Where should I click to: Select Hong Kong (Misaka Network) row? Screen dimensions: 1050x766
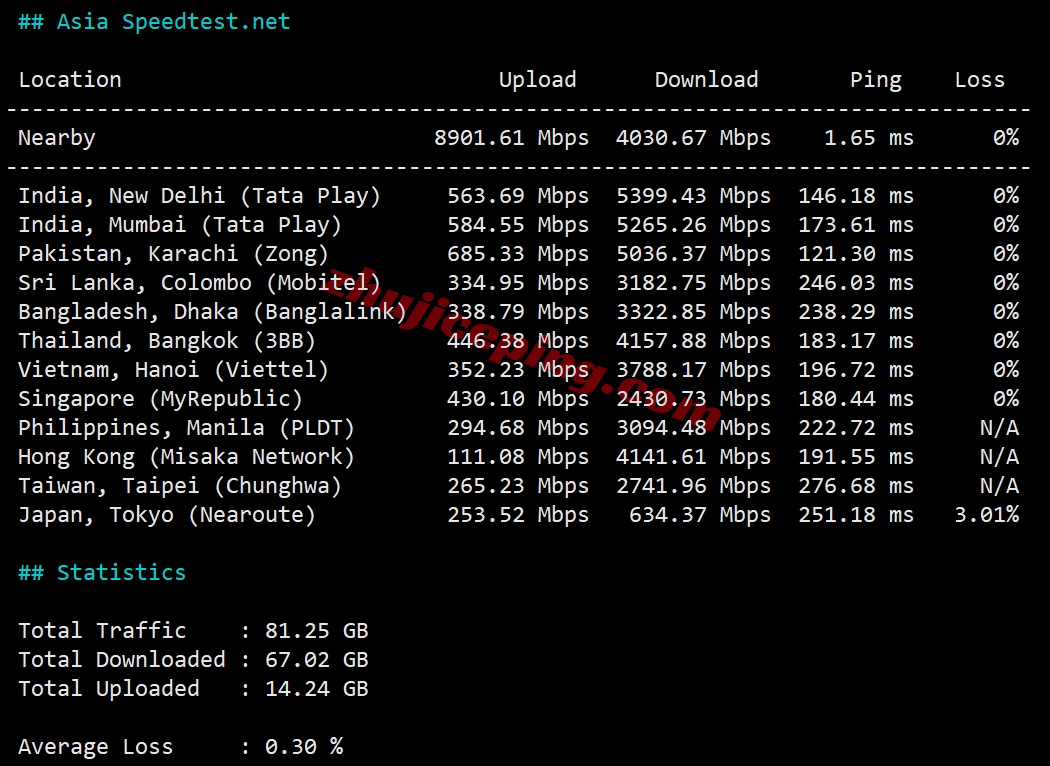click(518, 457)
